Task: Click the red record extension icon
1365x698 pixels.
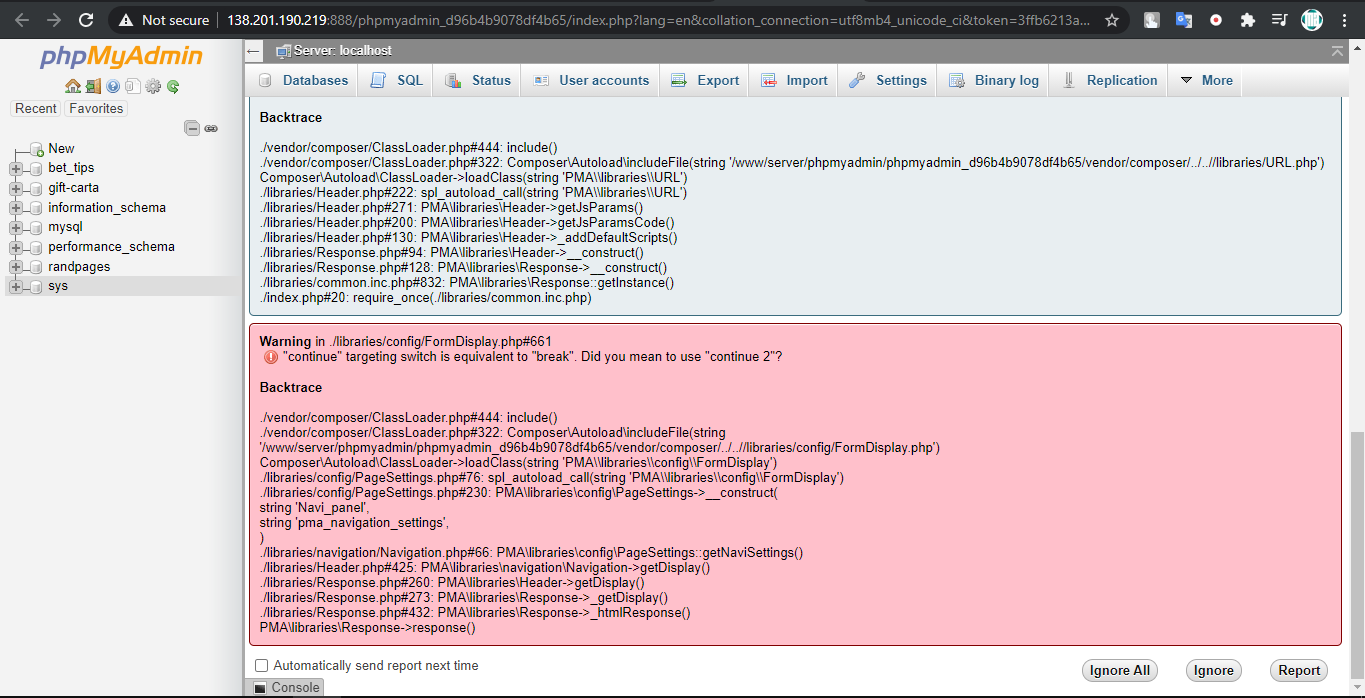Action: [x=1215, y=20]
